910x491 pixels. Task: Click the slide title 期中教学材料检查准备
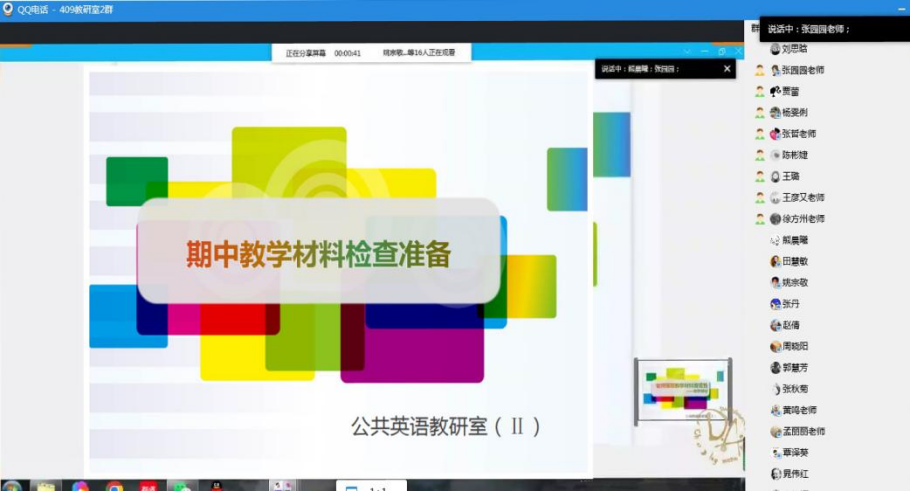coord(318,254)
